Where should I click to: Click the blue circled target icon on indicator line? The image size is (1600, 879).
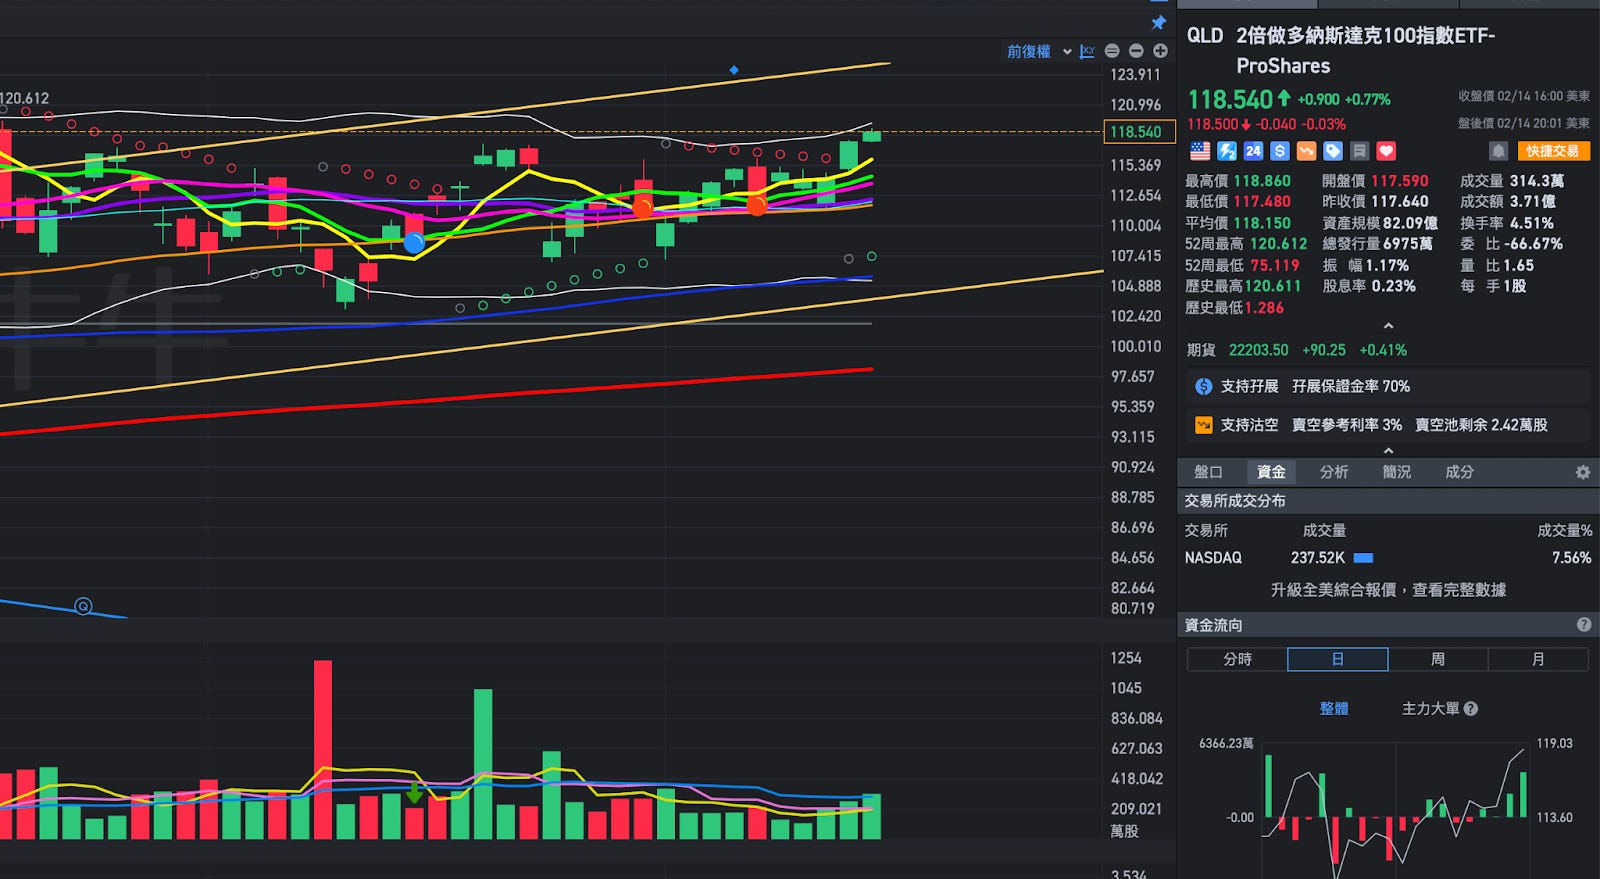point(84,606)
